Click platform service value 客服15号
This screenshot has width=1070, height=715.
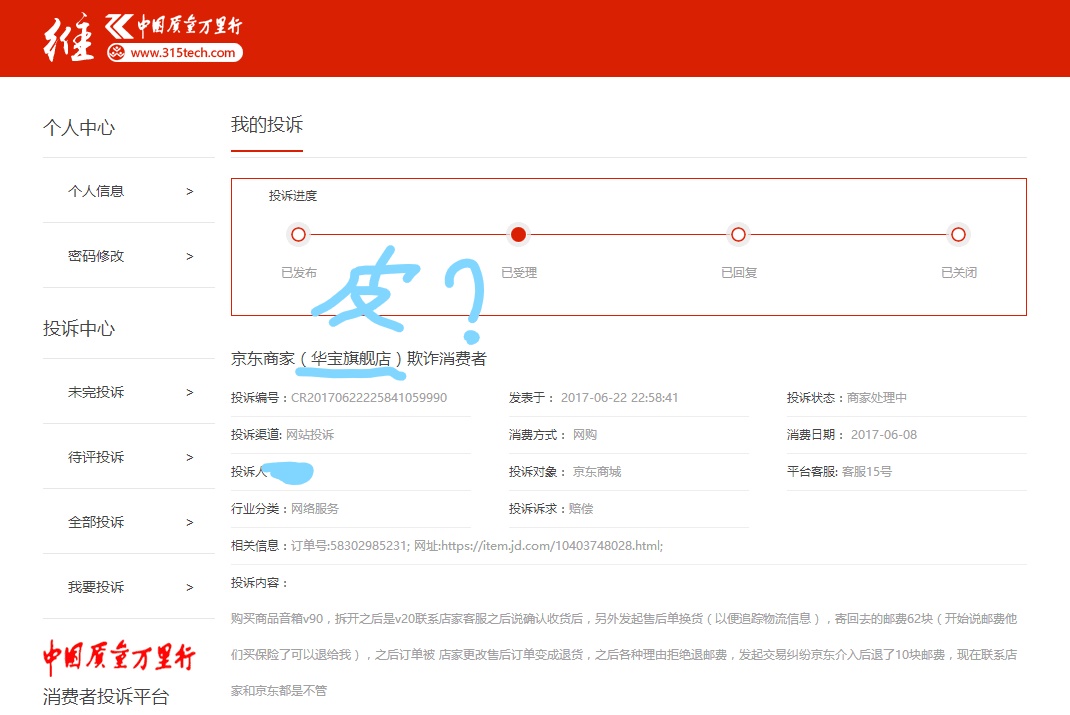coord(867,471)
